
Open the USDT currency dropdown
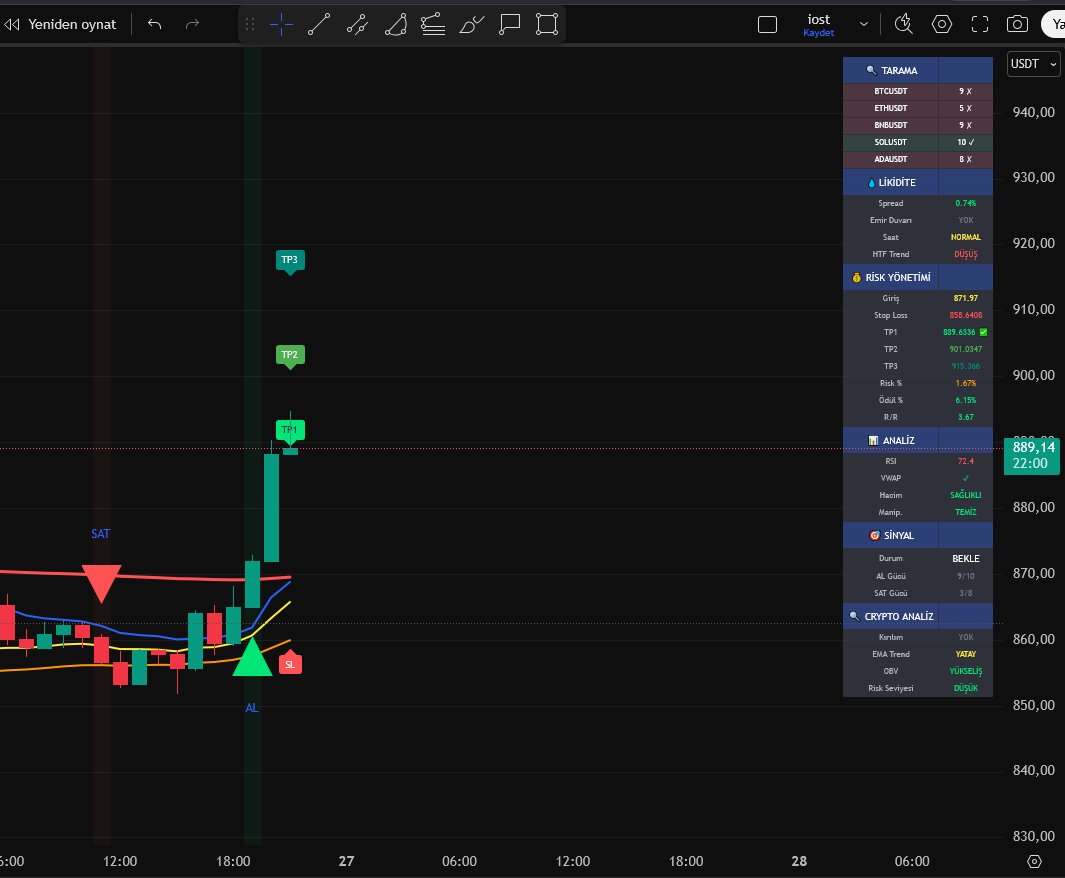1033,64
